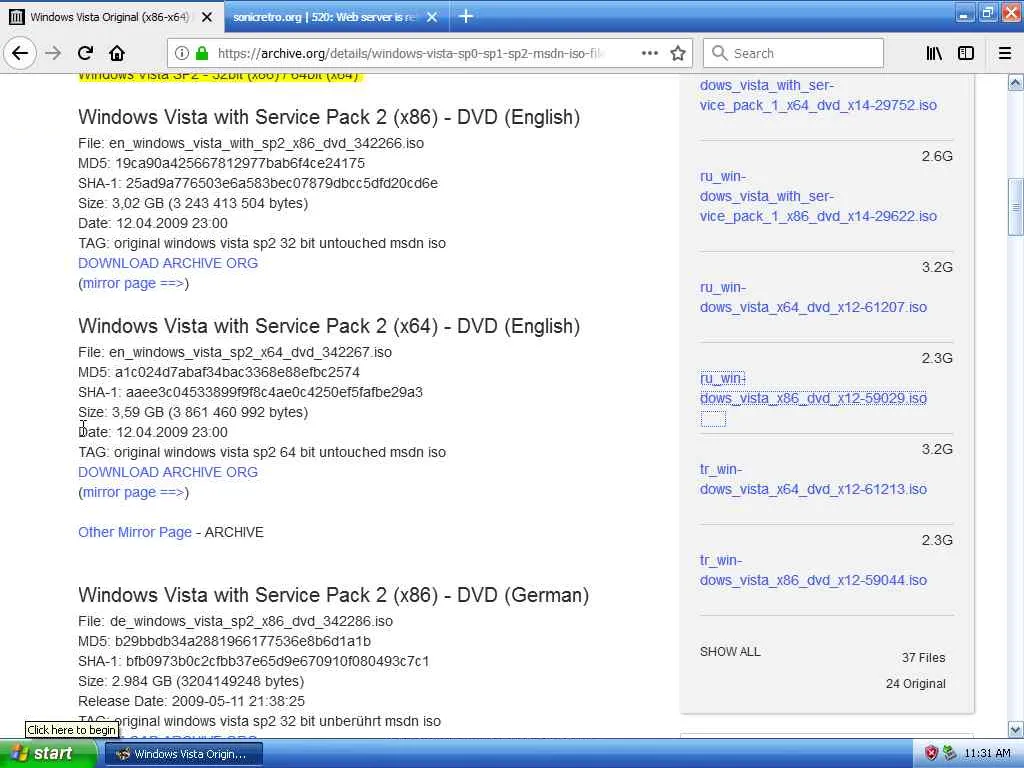The width and height of the screenshot is (1024, 768).
Task: Click the 11:31 AM taskbar clock
Action: (x=987, y=754)
